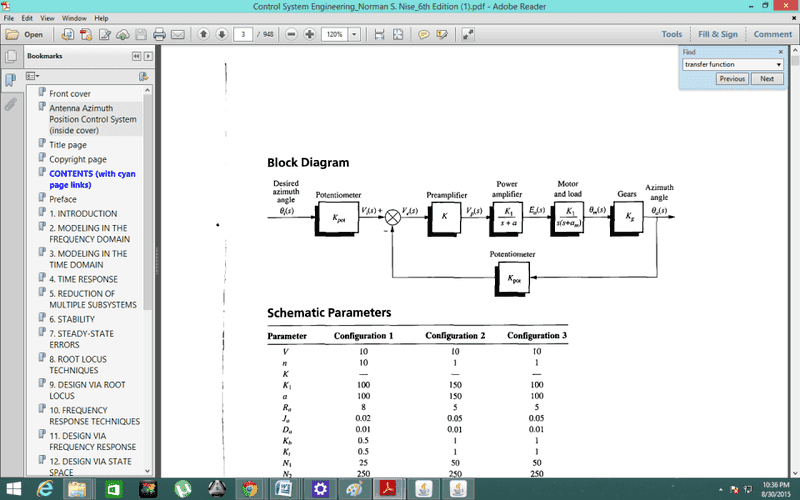
Task: Open the 6. STABILITY bookmark
Action: coord(71,319)
